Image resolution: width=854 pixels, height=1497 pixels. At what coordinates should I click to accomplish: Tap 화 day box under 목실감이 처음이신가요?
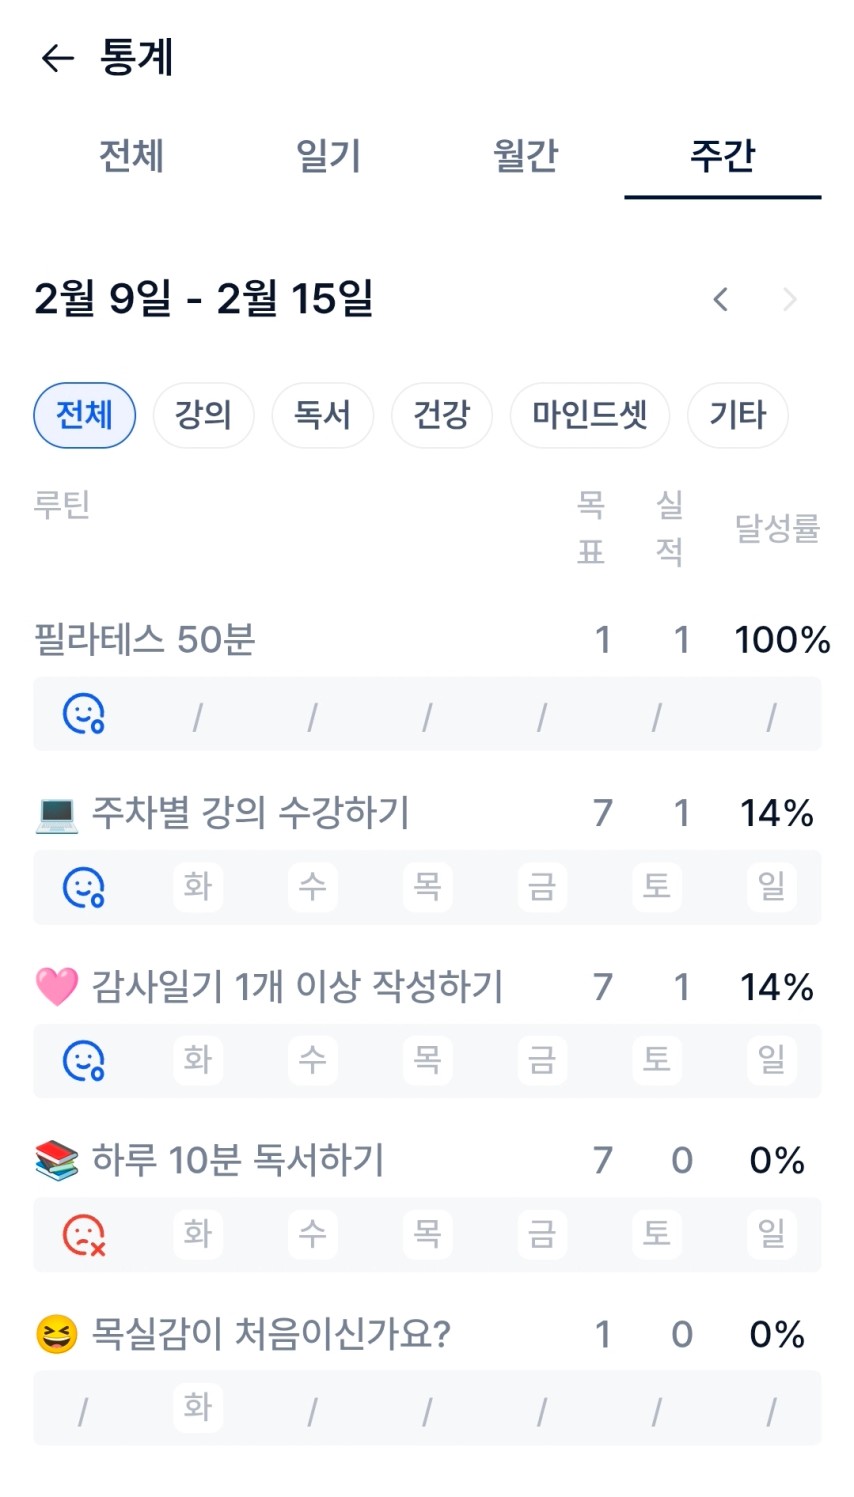point(198,1407)
